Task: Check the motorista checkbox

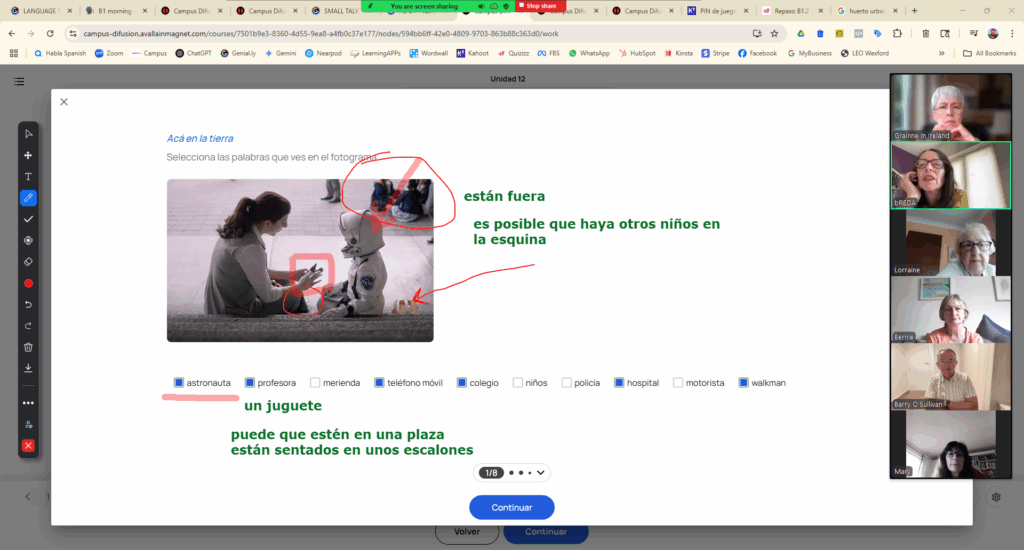Action: [x=678, y=383]
